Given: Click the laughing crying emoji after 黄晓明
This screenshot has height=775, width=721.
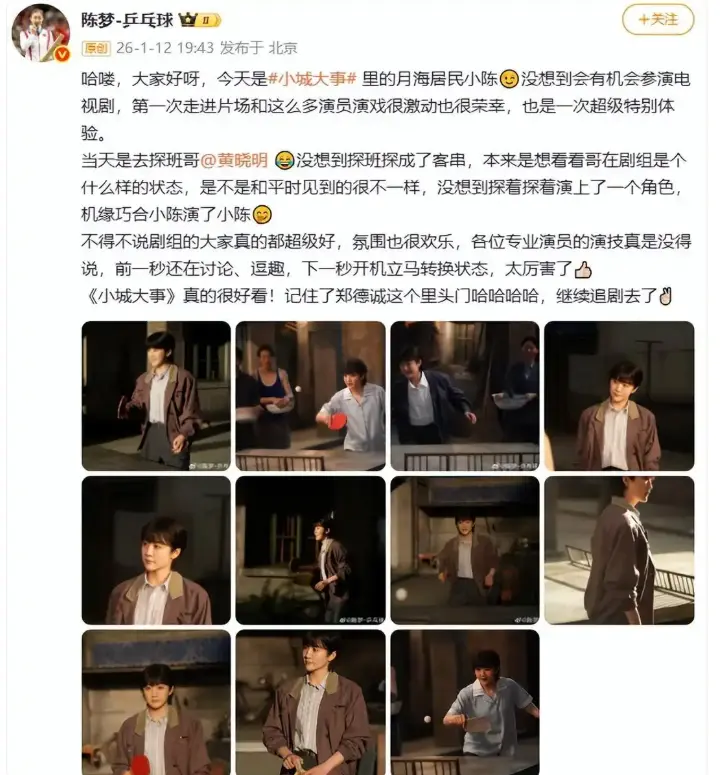Looking at the screenshot, I should pos(284,160).
